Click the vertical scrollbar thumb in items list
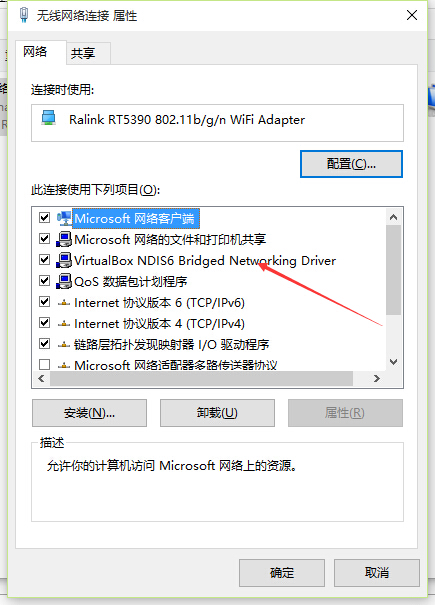The height and width of the screenshot is (605, 435). point(393,270)
